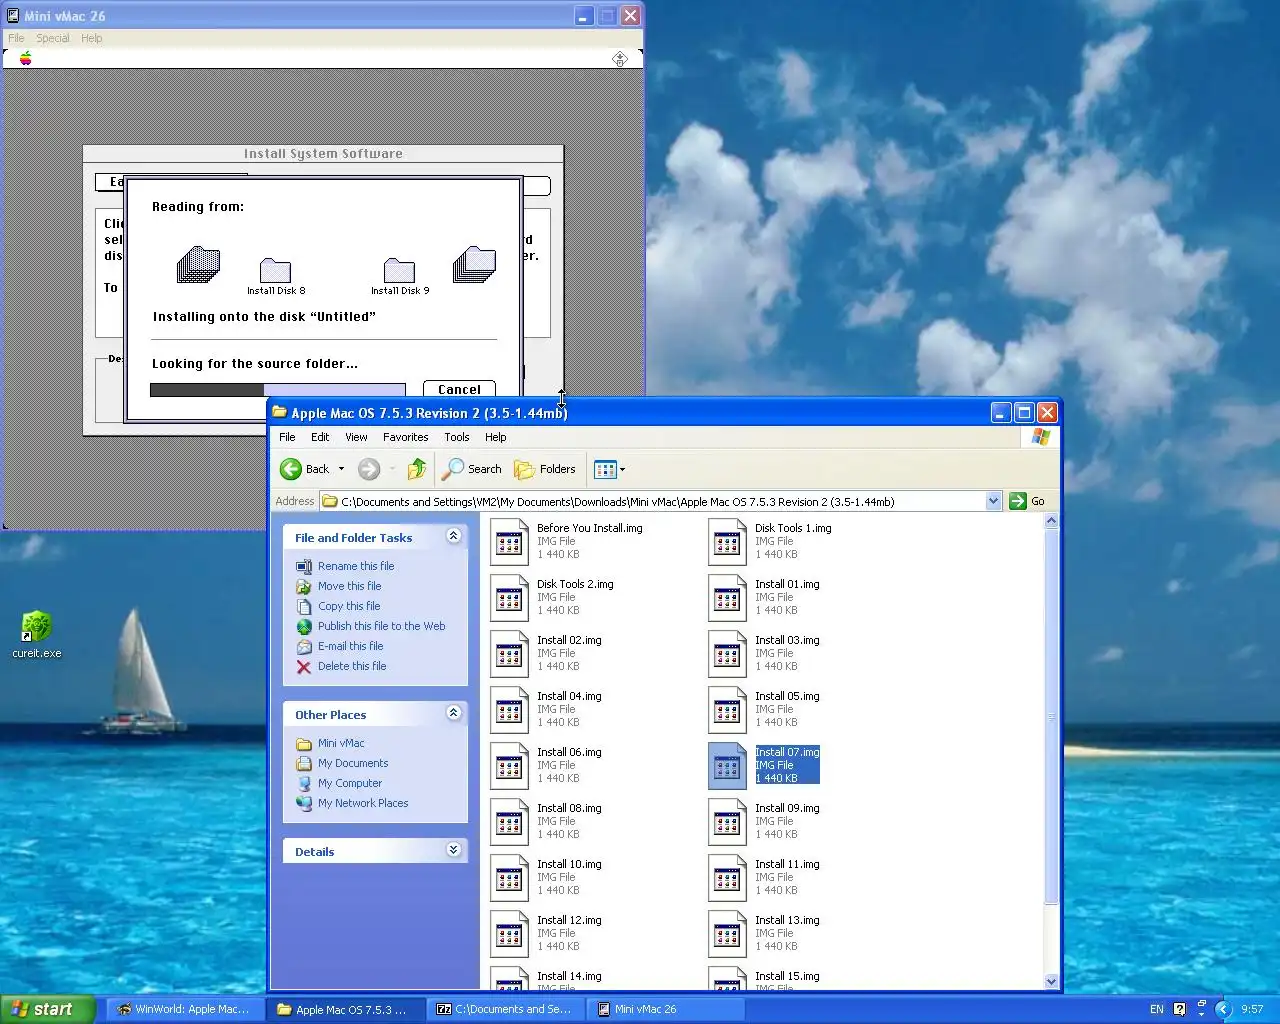
Task: Click Publish this file to the Web
Action: point(381,626)
